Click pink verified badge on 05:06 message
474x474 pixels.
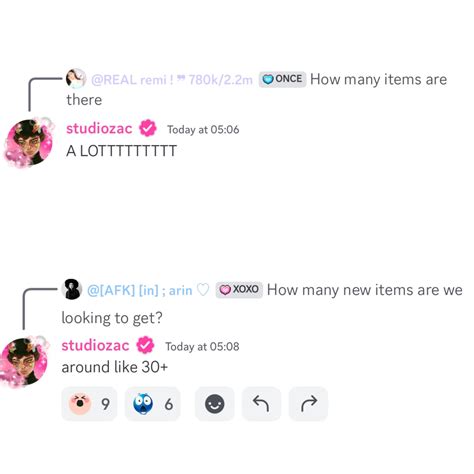click(x=148, y=128)
